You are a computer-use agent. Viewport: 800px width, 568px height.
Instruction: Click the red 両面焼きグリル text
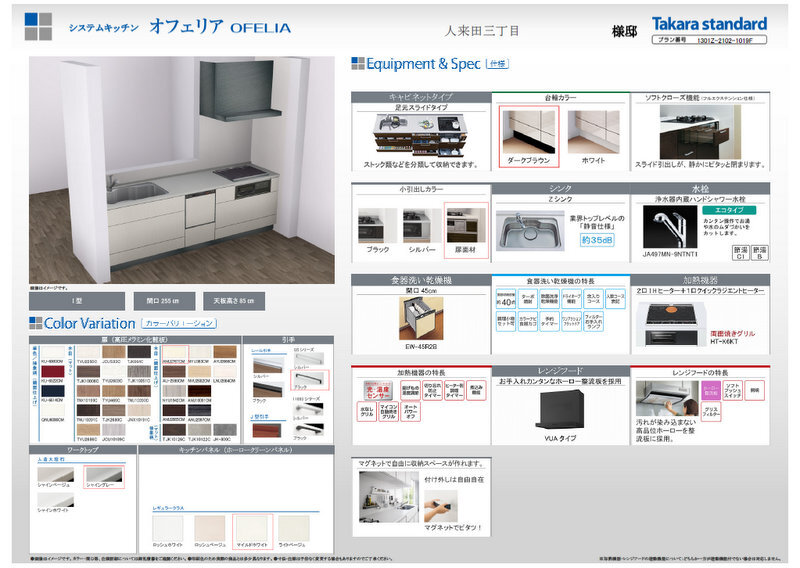coord(733,333)
